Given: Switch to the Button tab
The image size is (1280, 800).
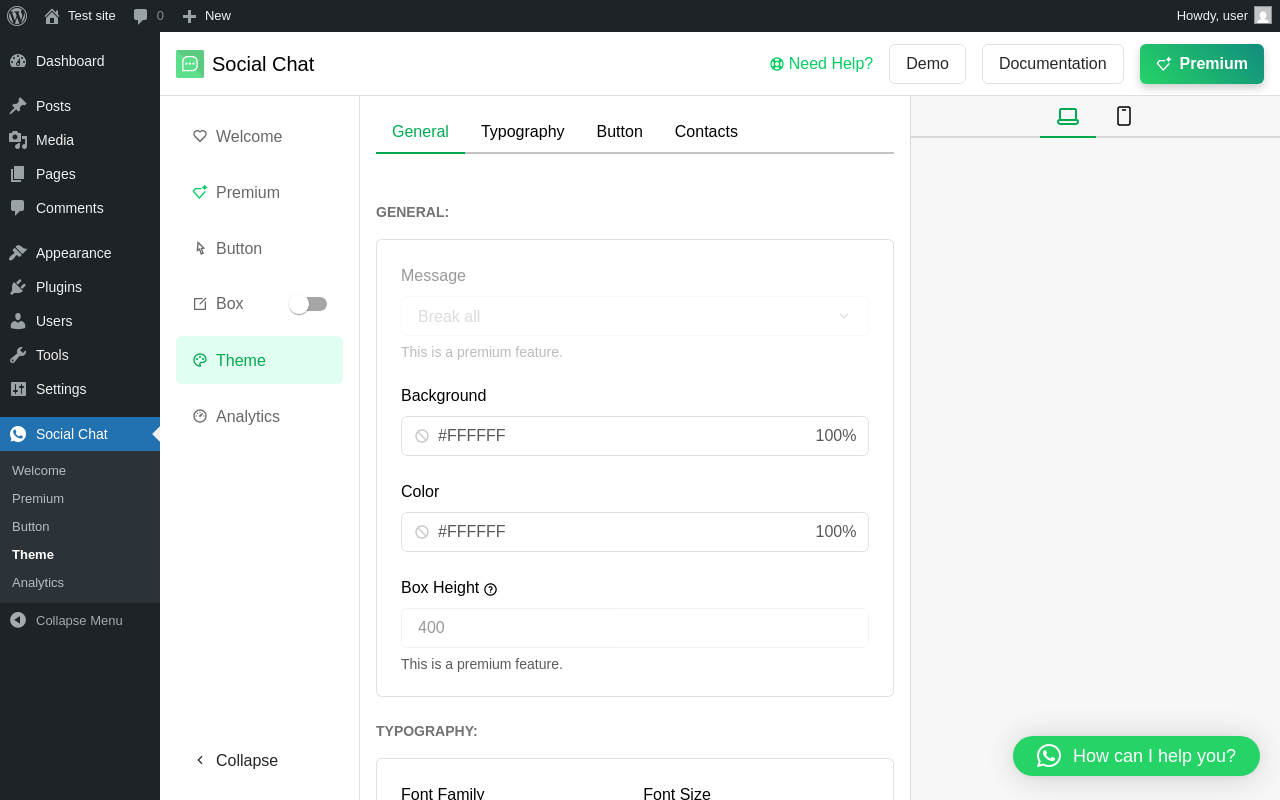Looking at the screenshot, I should [x=620, y=132].
